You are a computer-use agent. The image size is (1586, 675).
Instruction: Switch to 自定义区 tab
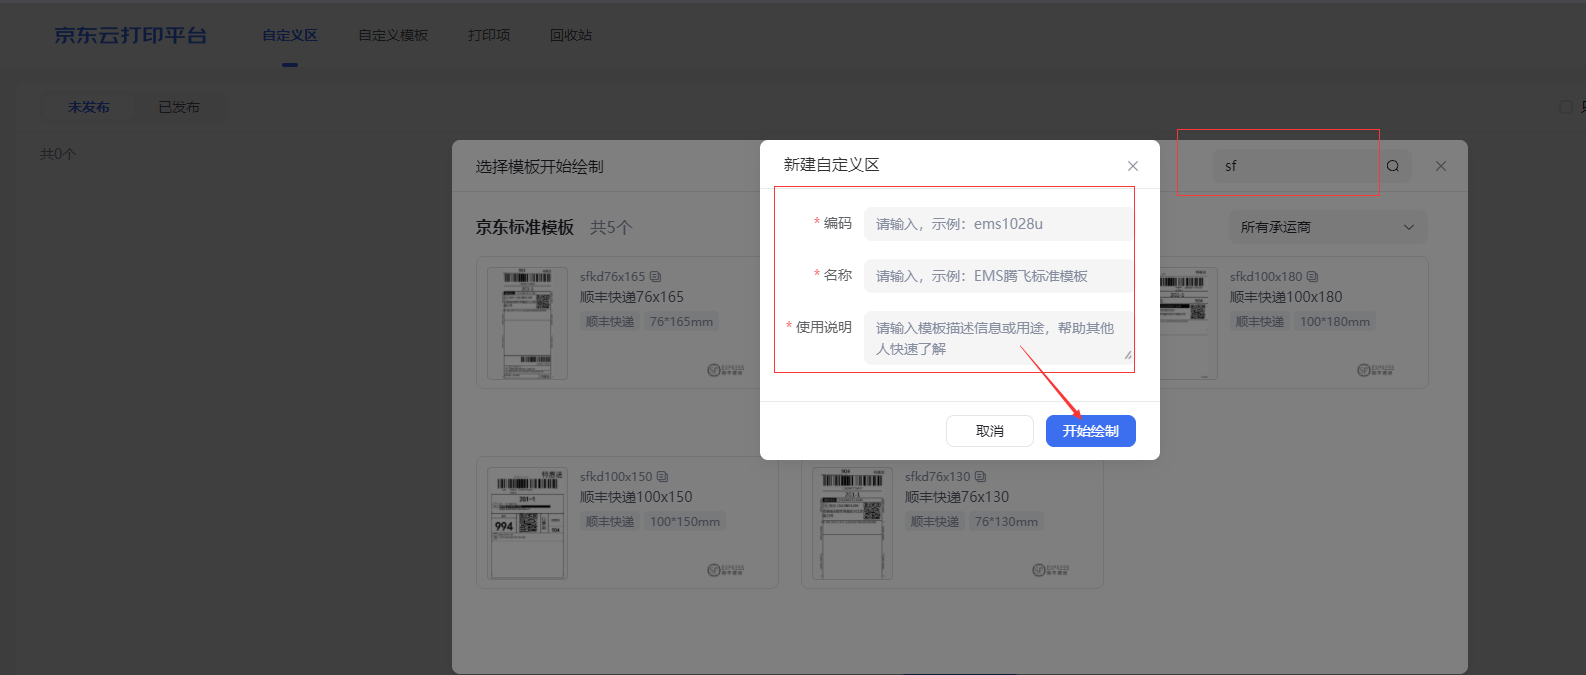click(x=290, y=35)
